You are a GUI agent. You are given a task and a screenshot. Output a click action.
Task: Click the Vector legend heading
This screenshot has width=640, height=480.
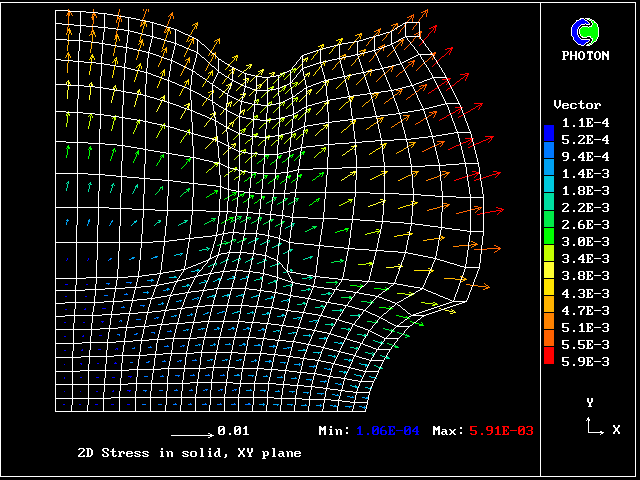tap(577, 105)
